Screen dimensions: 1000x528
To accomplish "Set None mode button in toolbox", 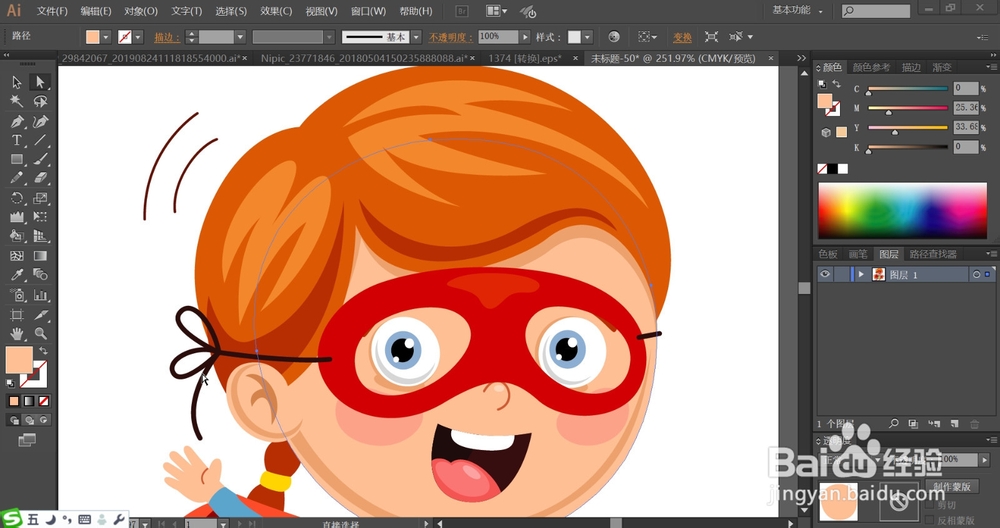I will tap(43, 401).
